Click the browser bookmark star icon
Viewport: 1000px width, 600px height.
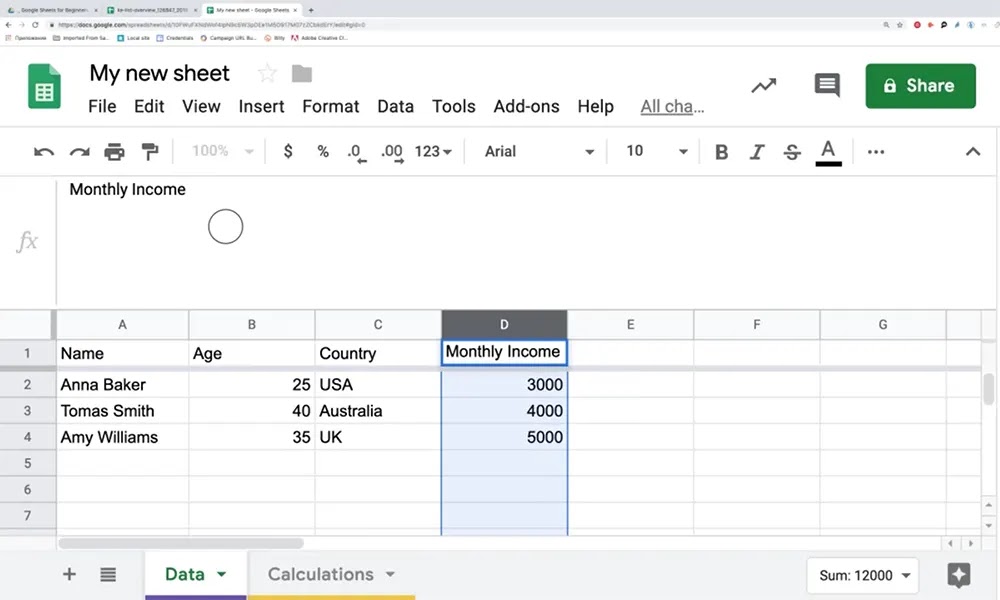pos(900,25)
